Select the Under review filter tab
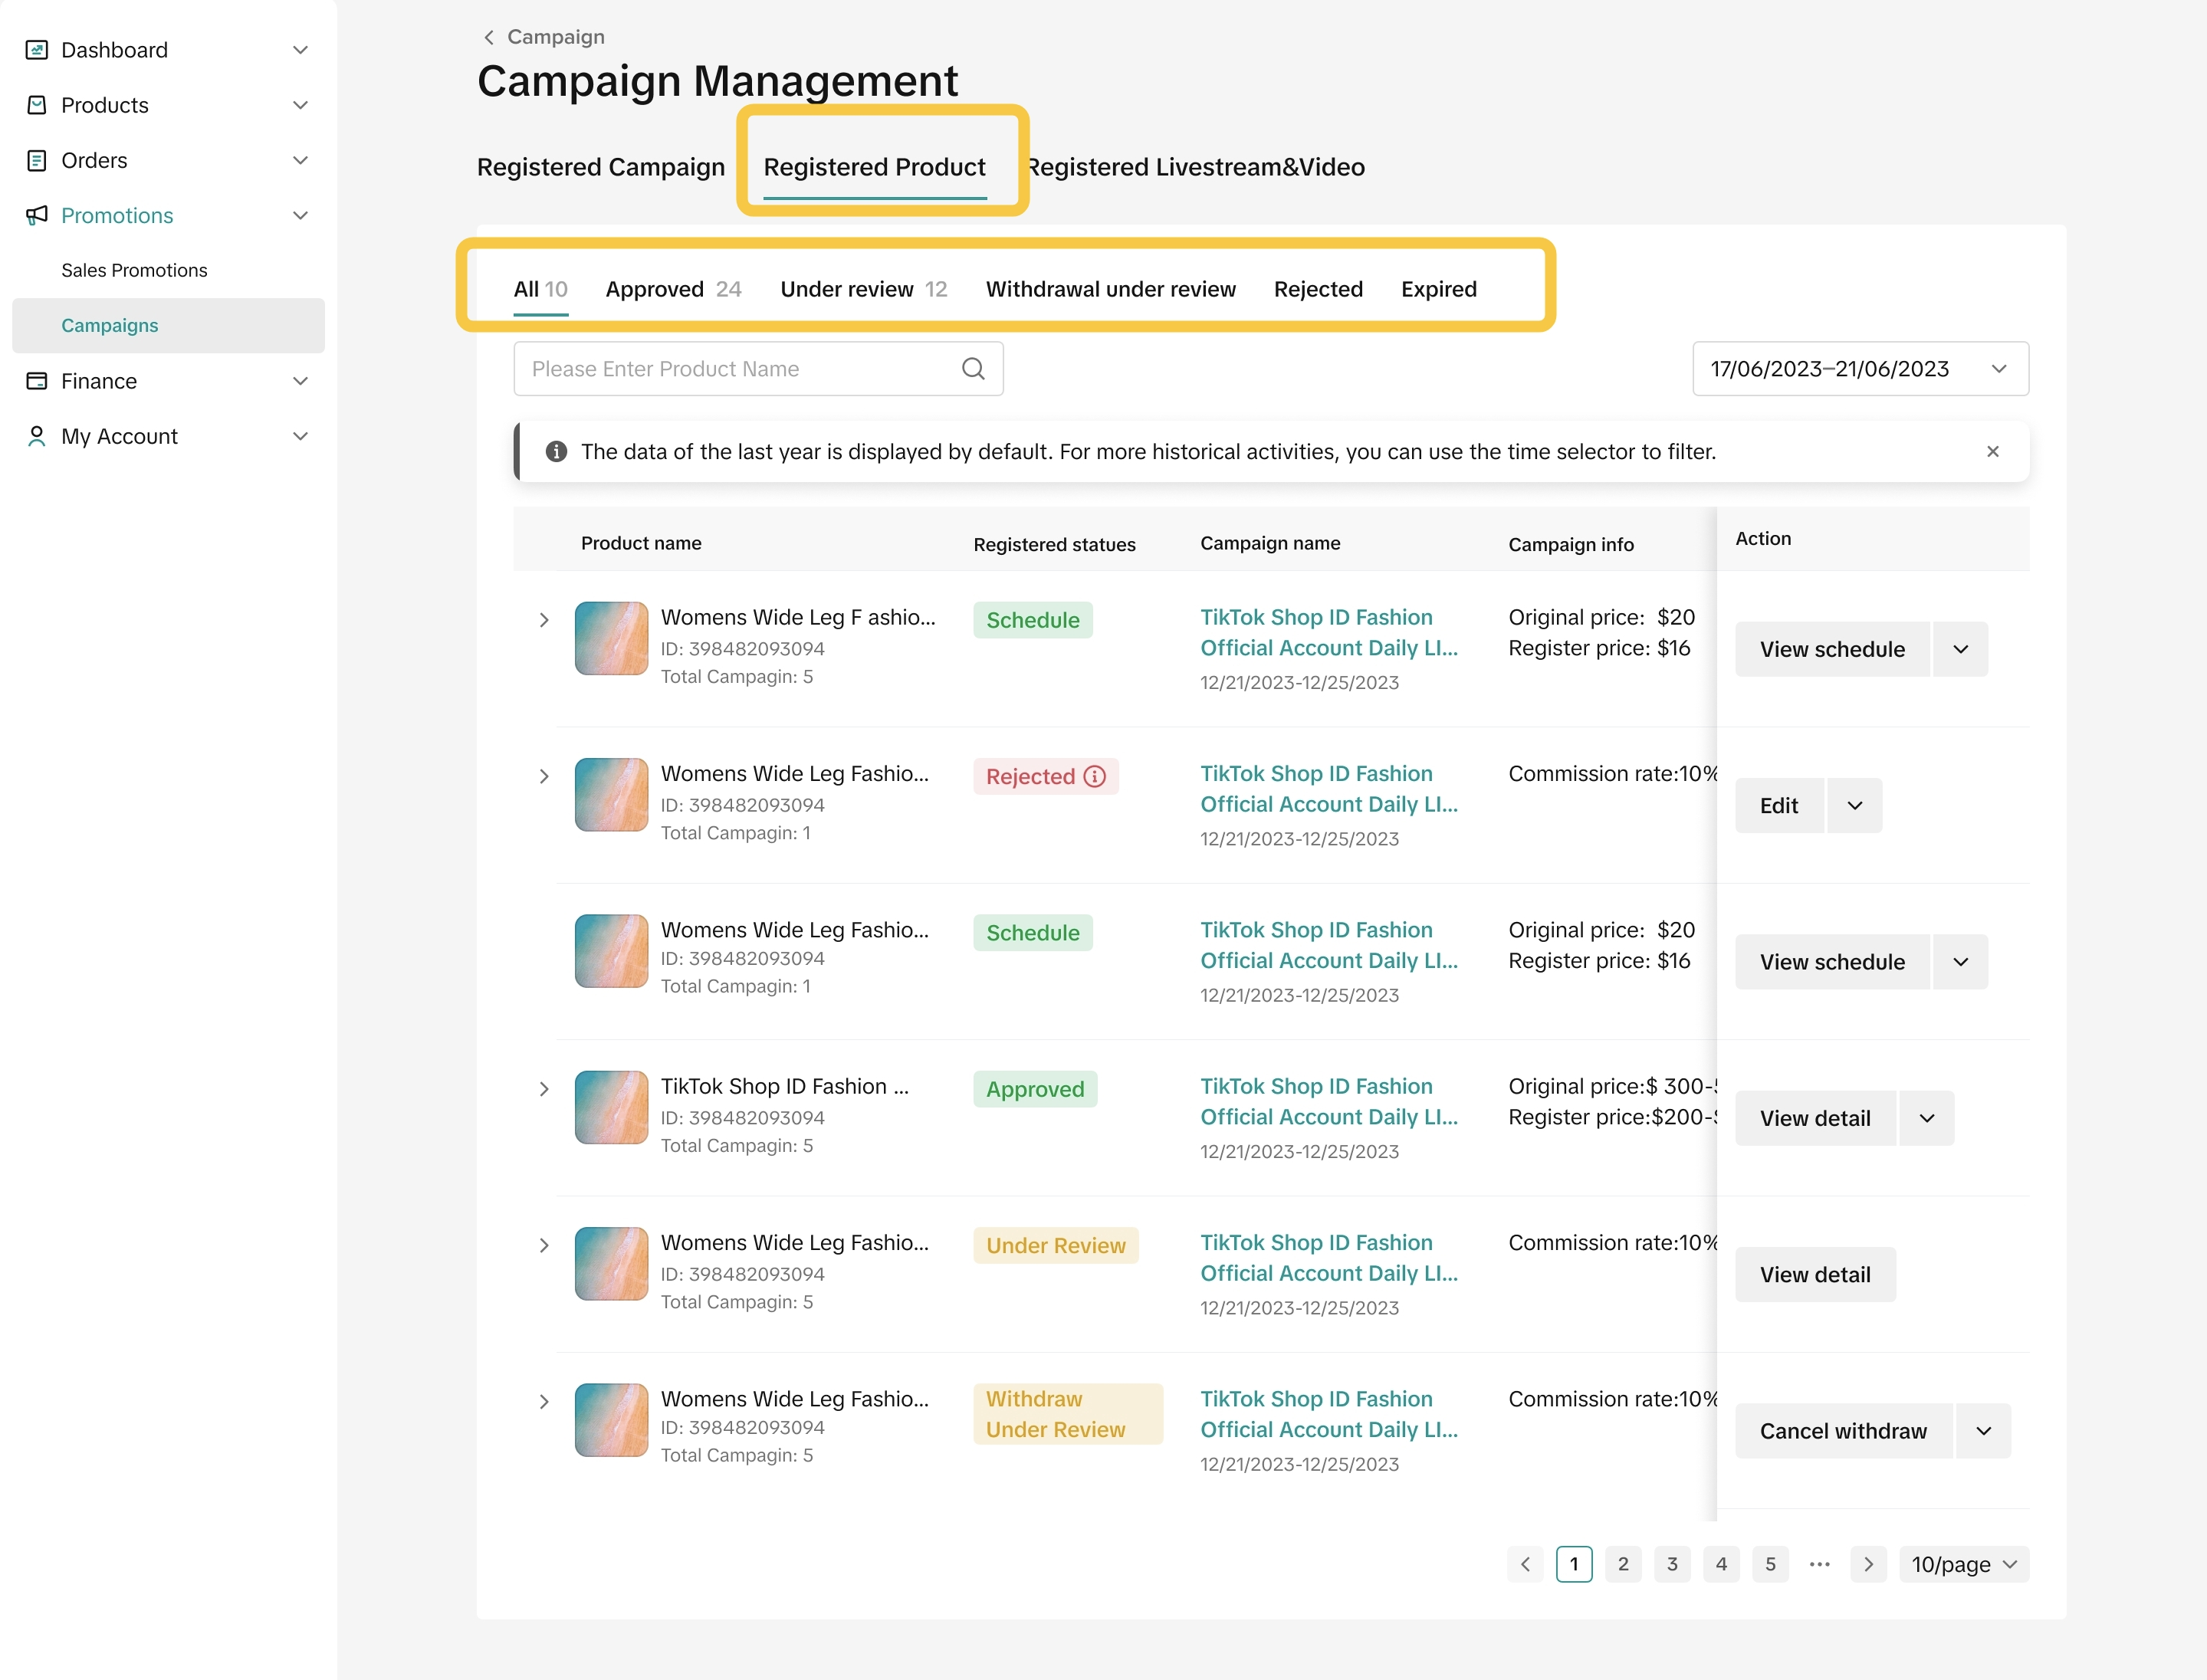 (862, 289)
